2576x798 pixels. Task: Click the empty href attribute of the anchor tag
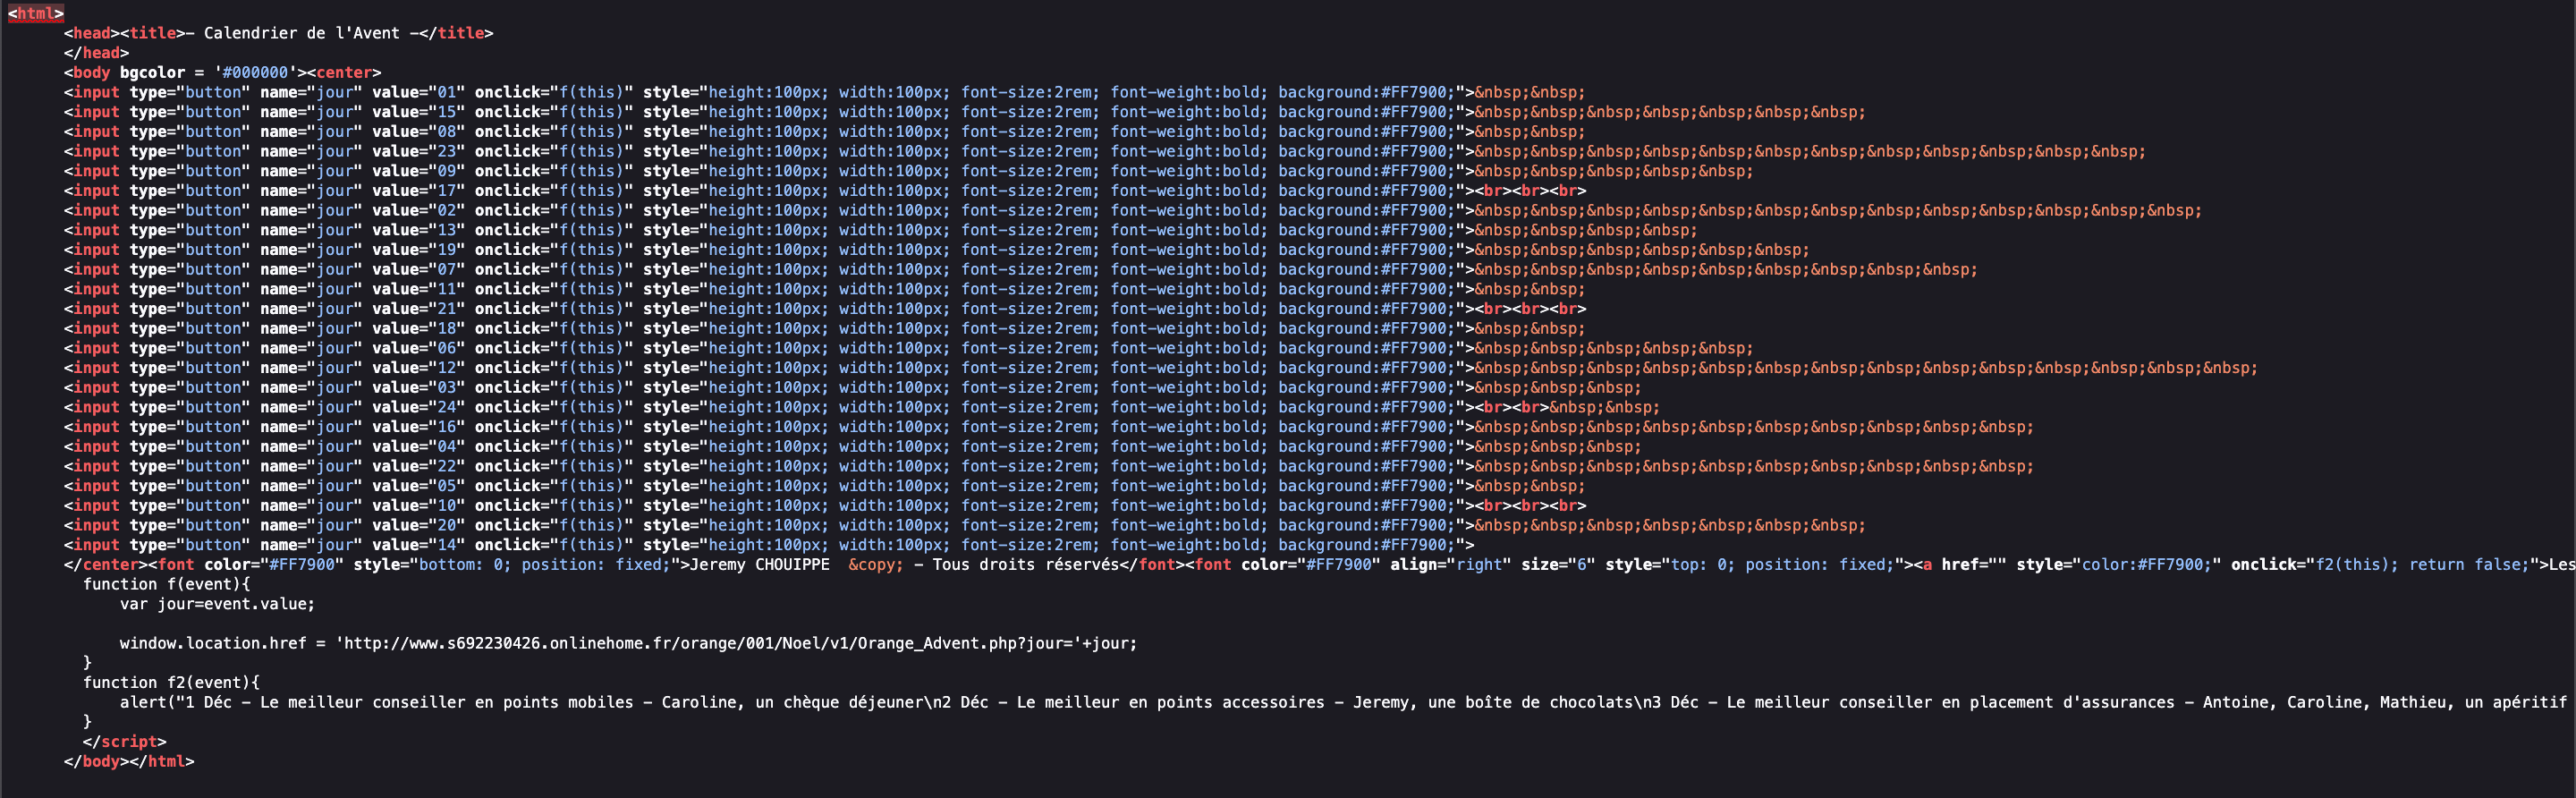pos(1970,565)
